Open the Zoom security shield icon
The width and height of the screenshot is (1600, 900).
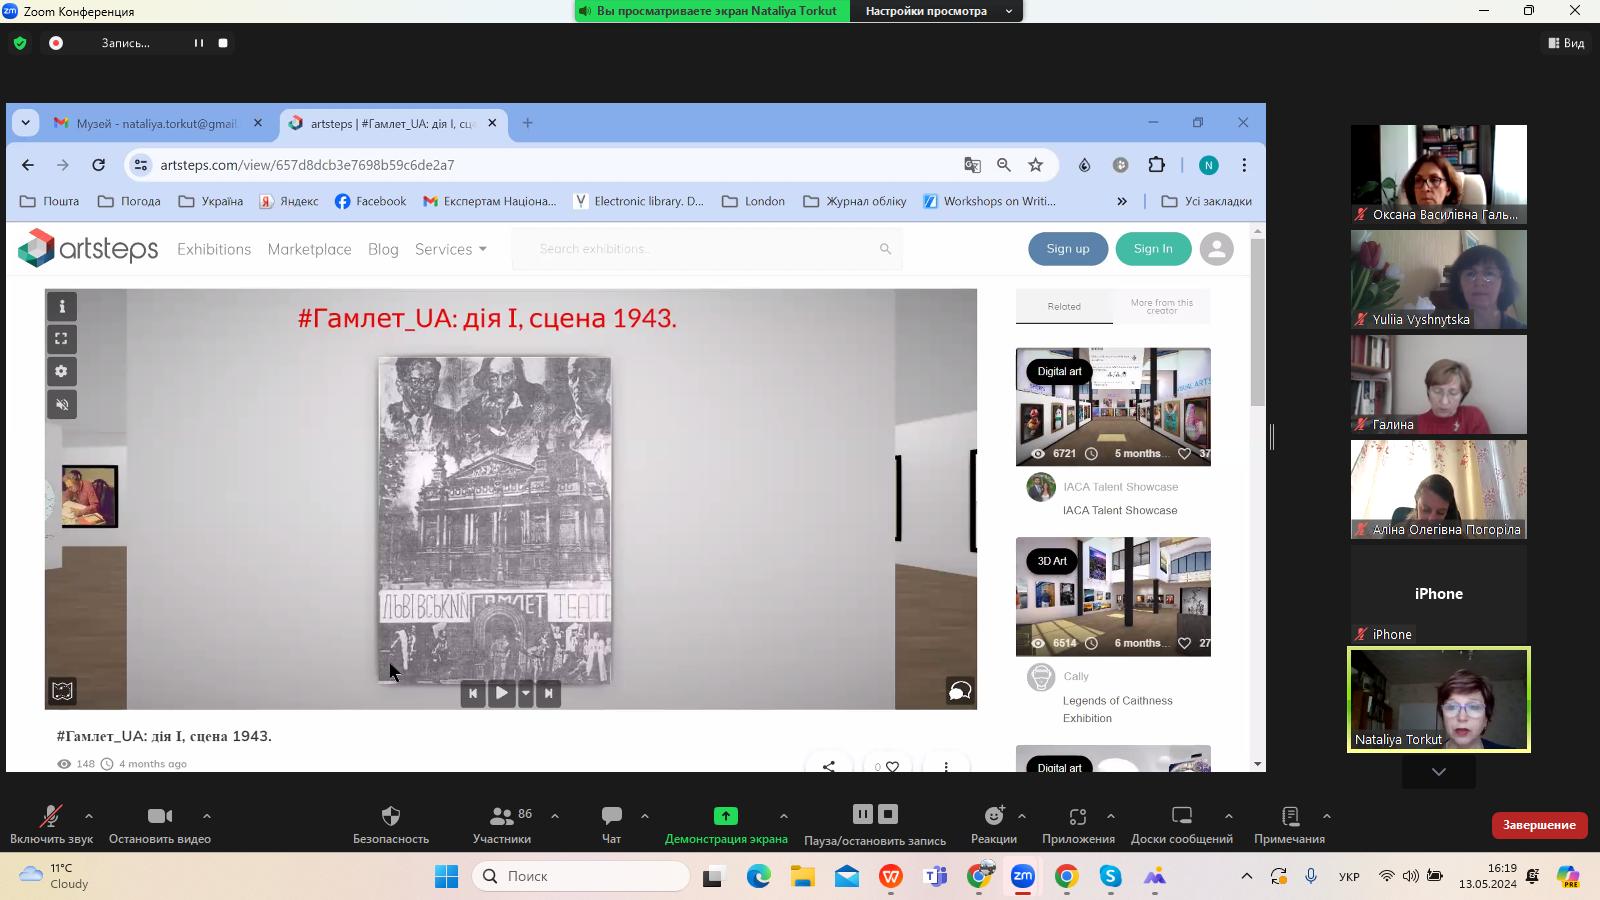pos(391,816)
